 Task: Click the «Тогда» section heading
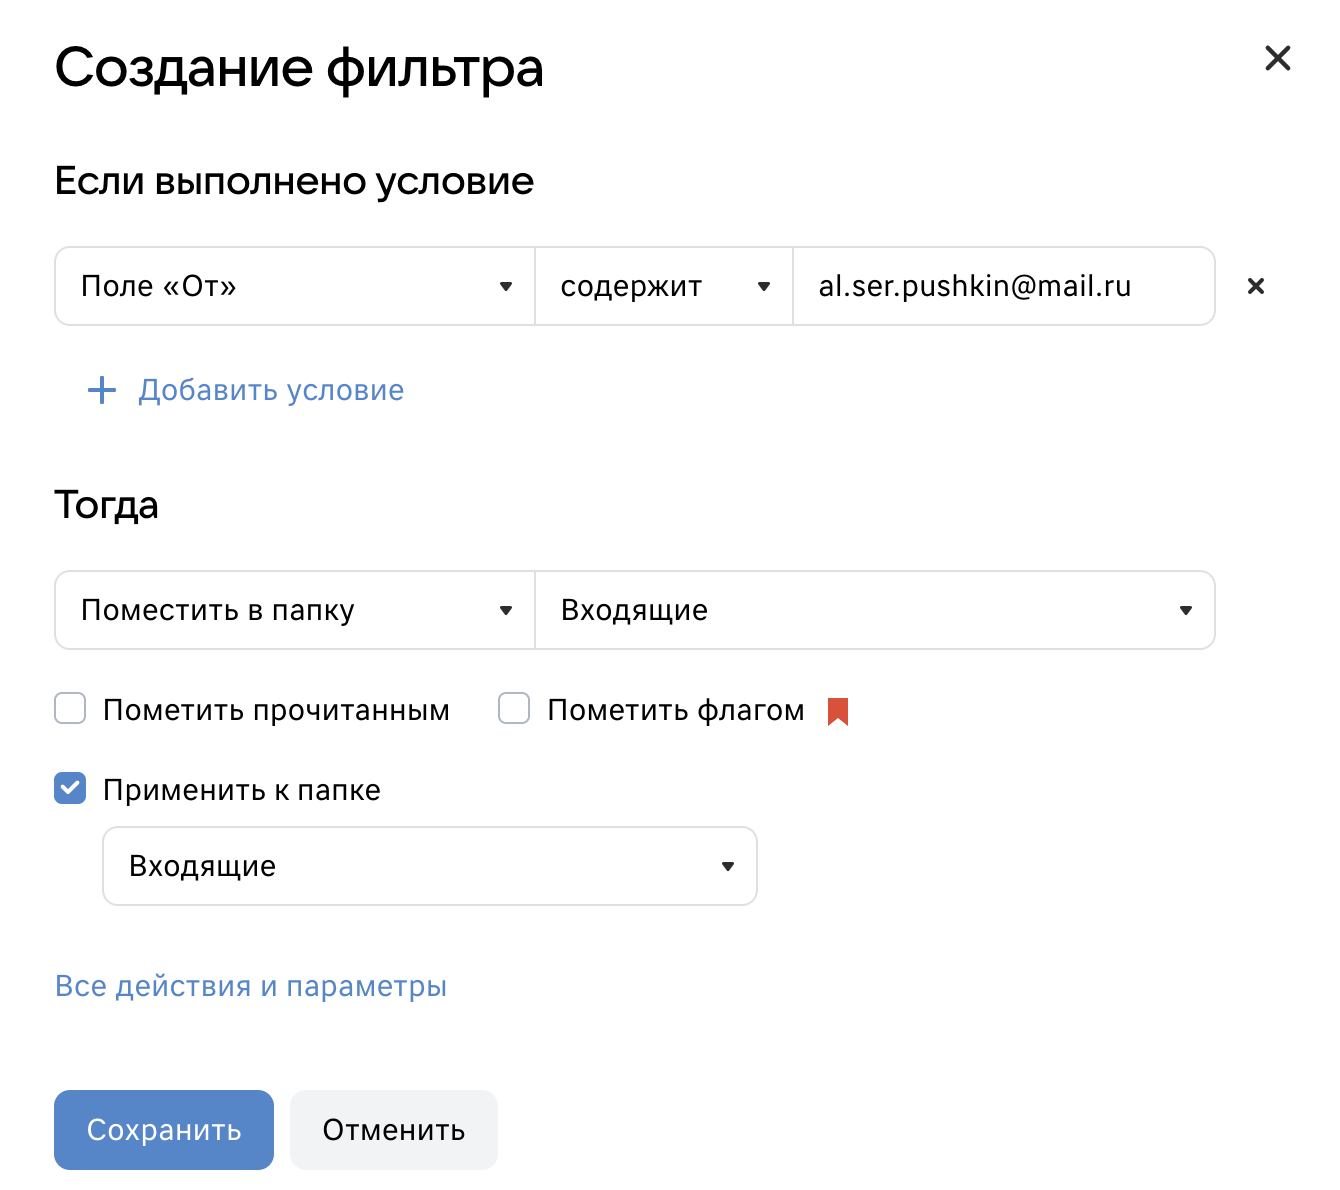(x=106, y=505)
